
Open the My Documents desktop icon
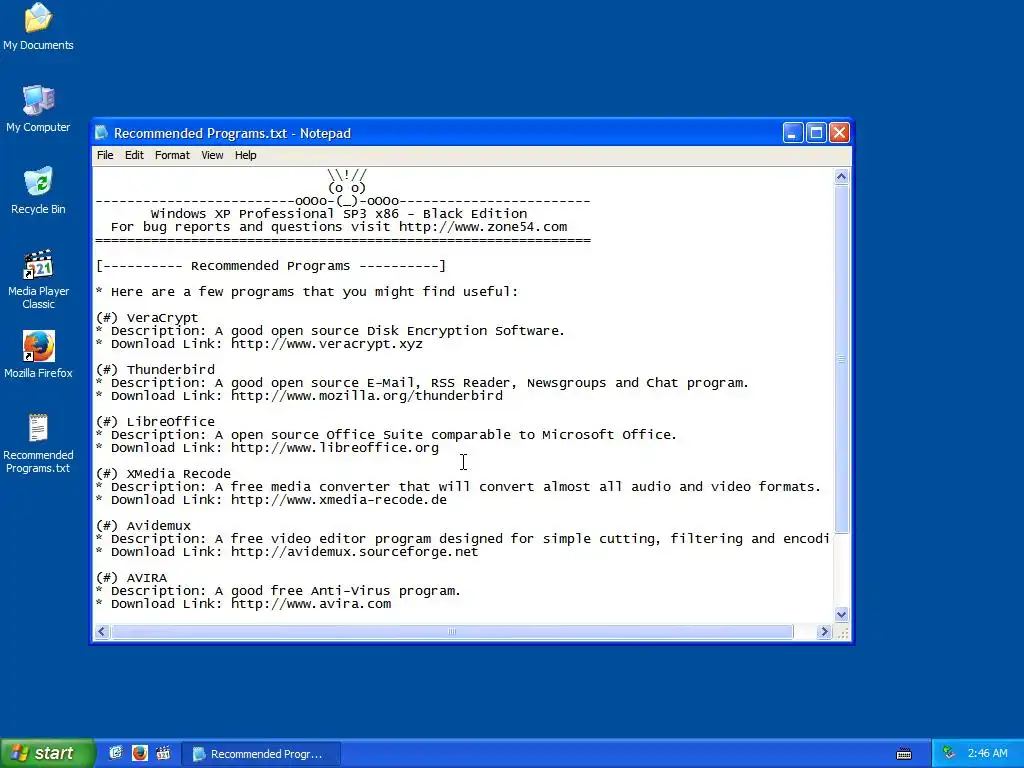pos(38,26)
